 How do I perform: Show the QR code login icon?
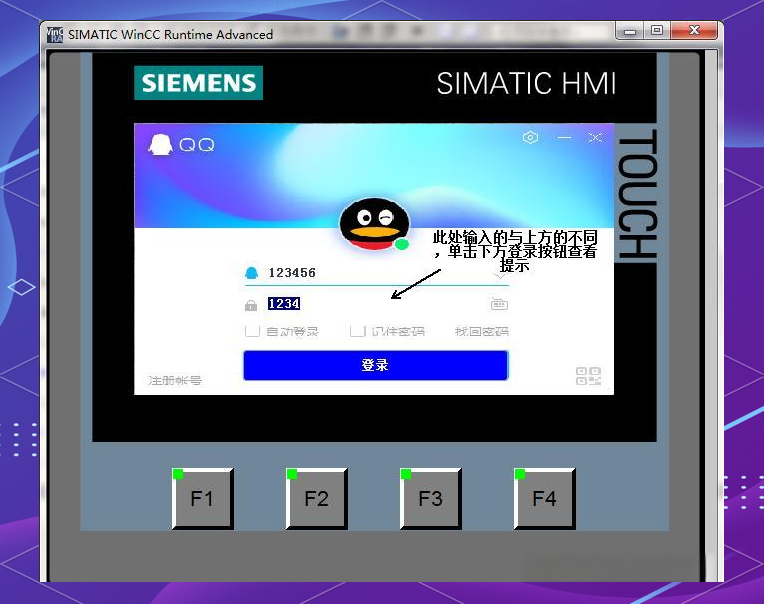coord(588,376)
